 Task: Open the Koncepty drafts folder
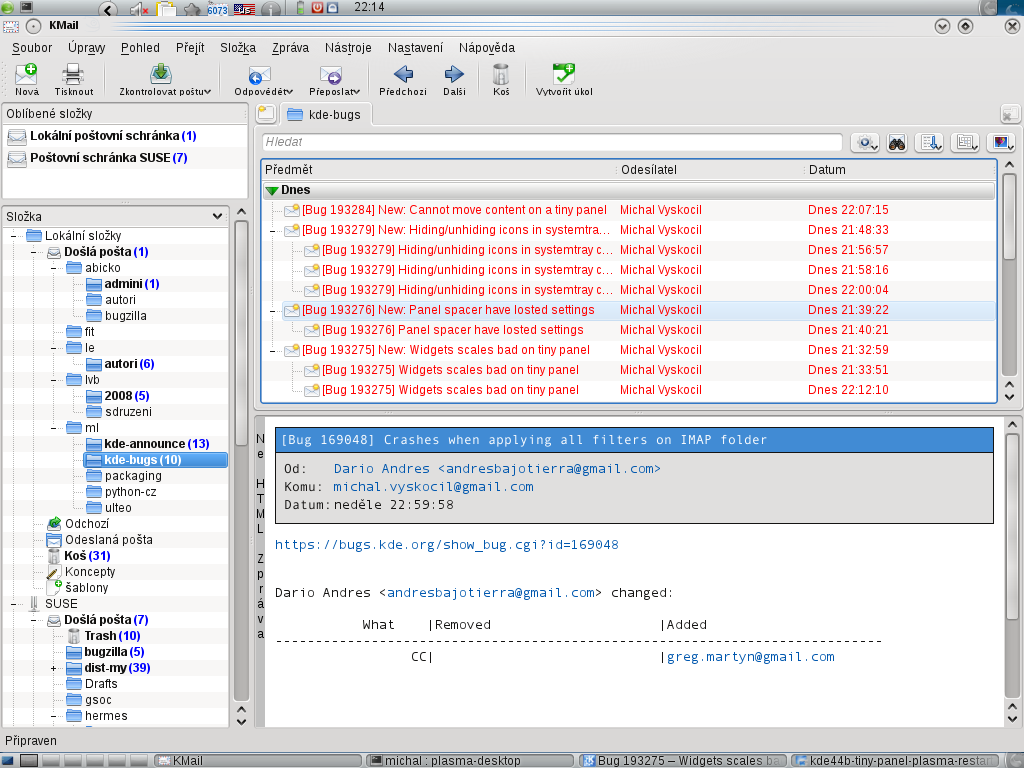[89, 572]
